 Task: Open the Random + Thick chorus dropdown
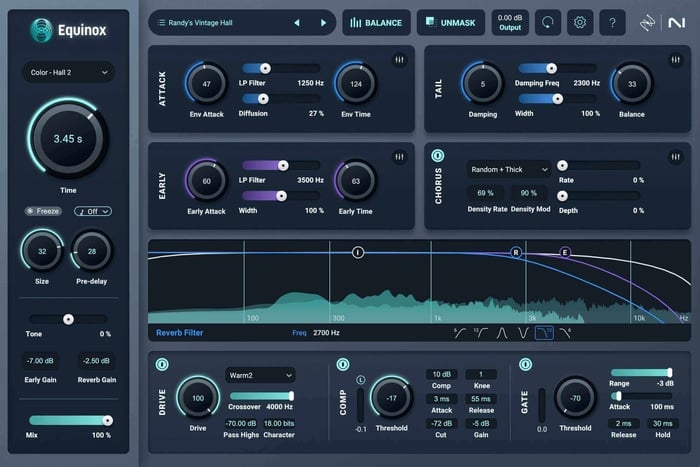click(x=508, y=170)
